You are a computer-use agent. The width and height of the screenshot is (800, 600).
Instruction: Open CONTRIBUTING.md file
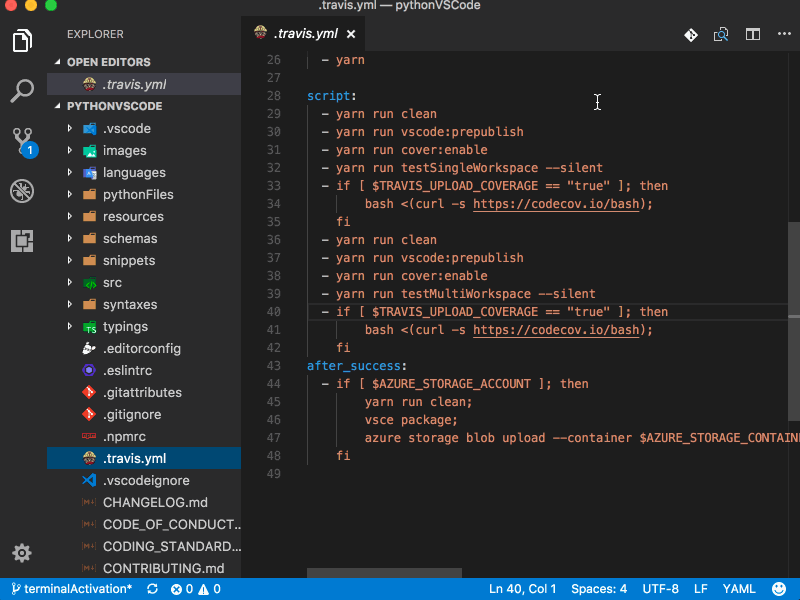144,568
